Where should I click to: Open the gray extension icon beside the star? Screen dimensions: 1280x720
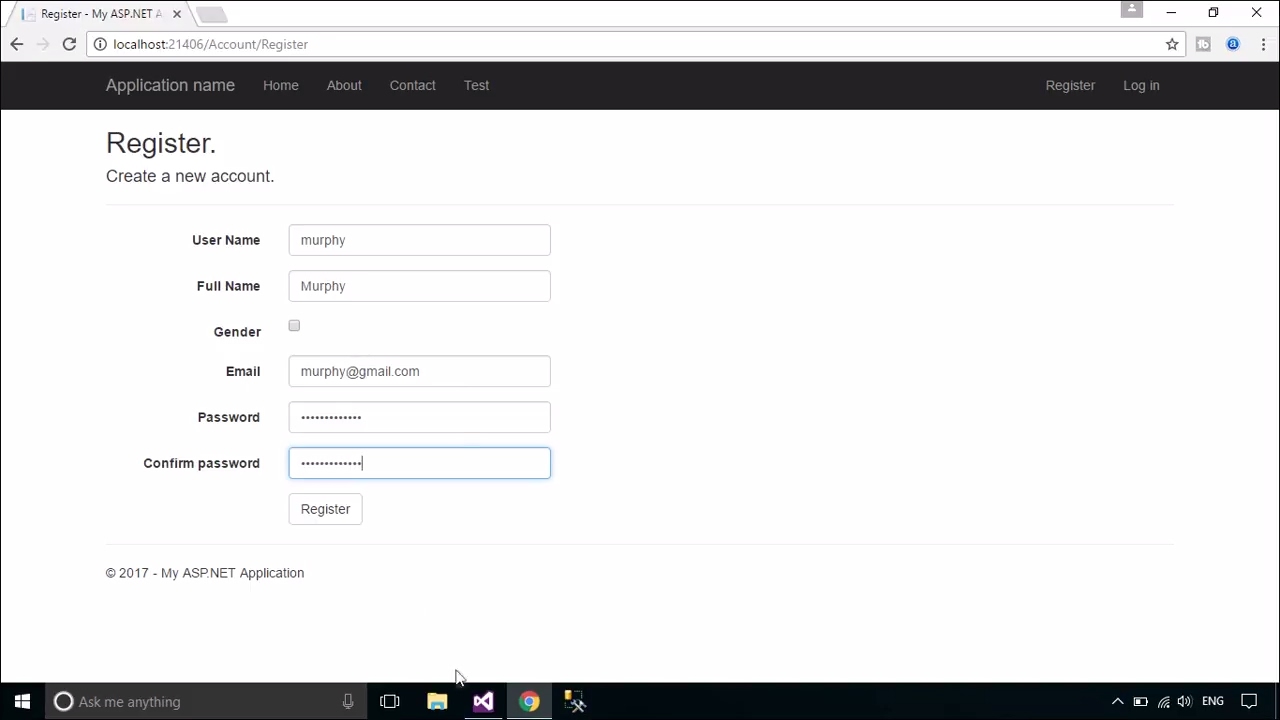pos(1203,44)
